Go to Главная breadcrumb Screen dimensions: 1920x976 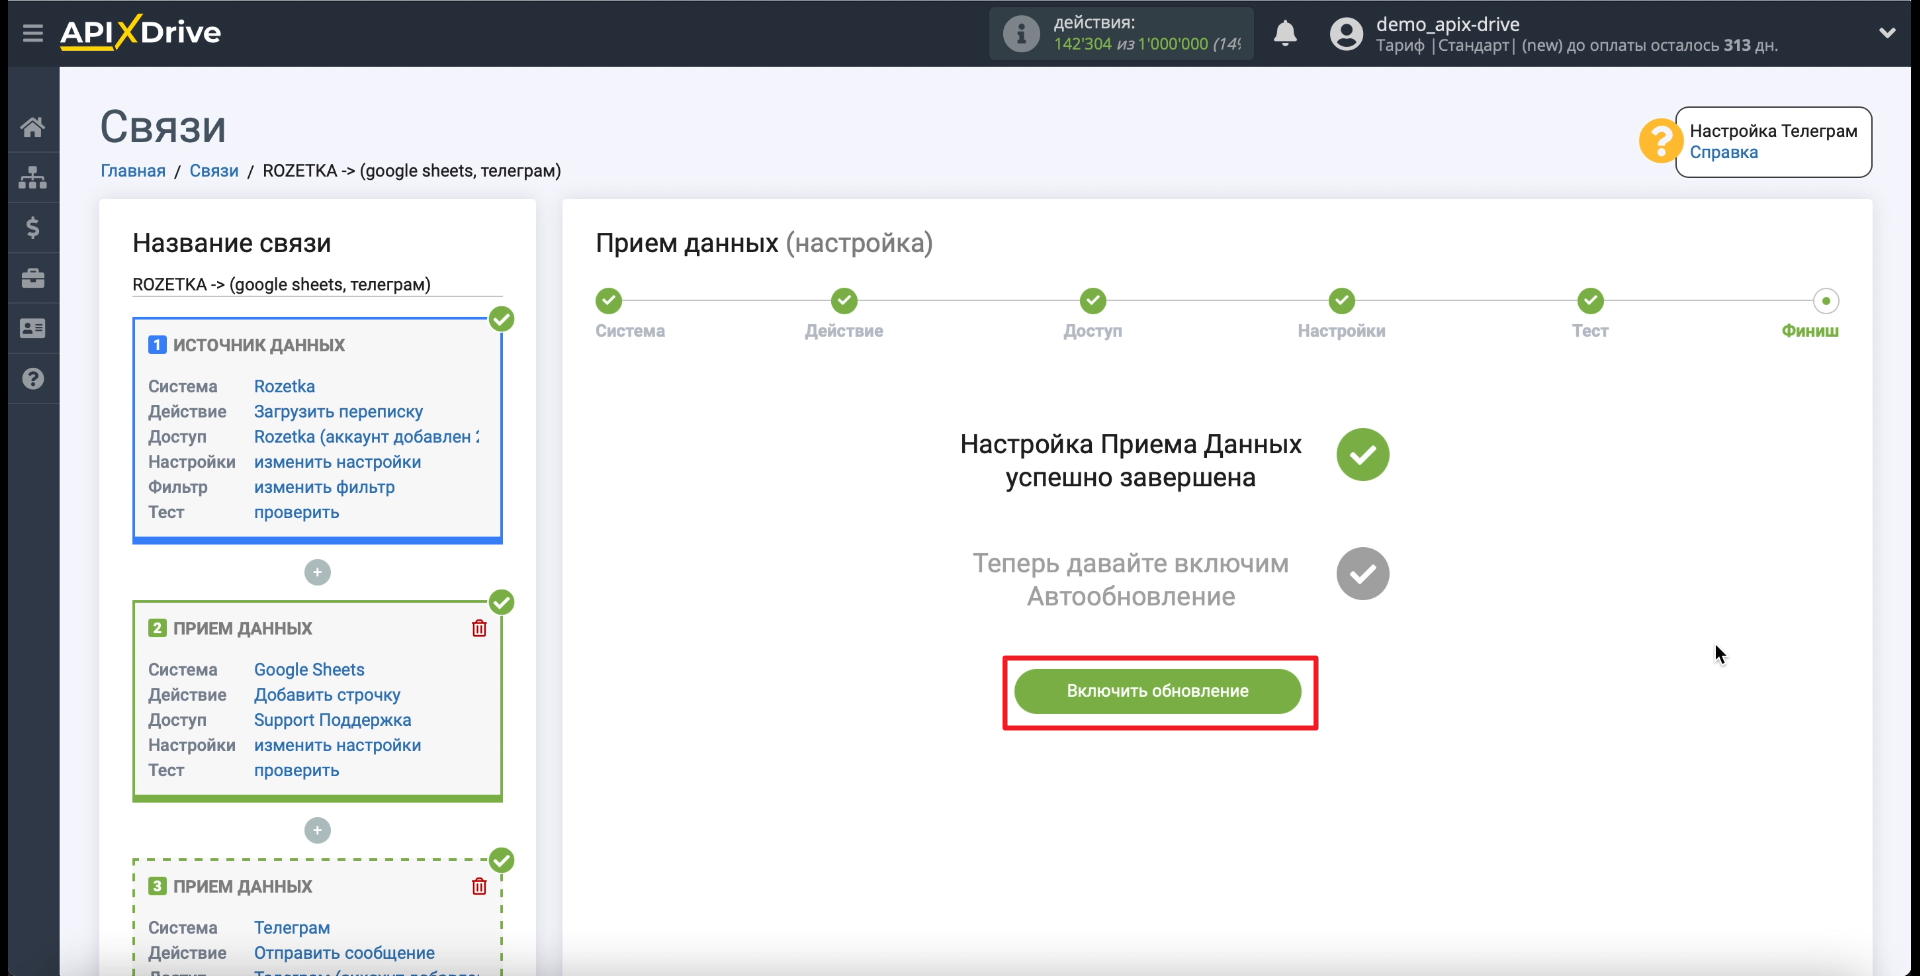[133, 171]
